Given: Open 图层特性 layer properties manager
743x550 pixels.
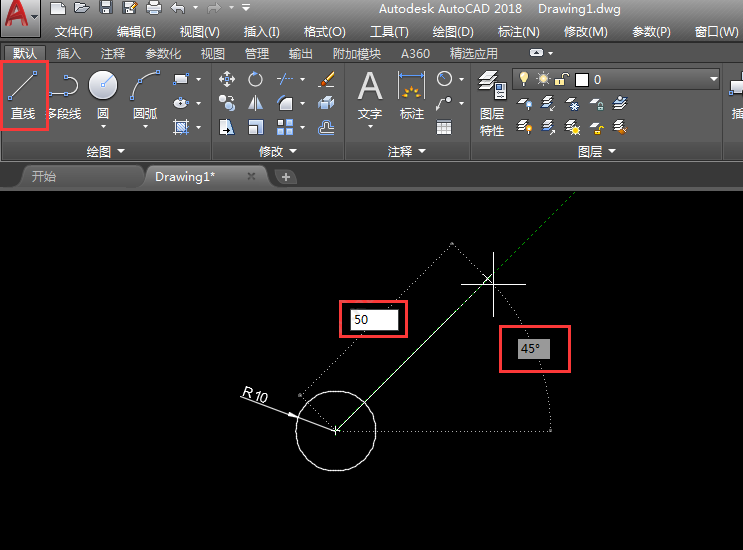Looking at the screenshot, I should click(x=492, y=103).
